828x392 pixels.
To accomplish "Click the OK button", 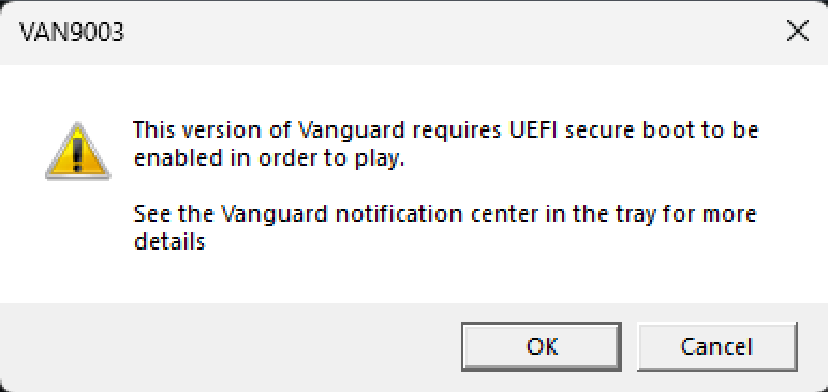I will click(541, 347).
